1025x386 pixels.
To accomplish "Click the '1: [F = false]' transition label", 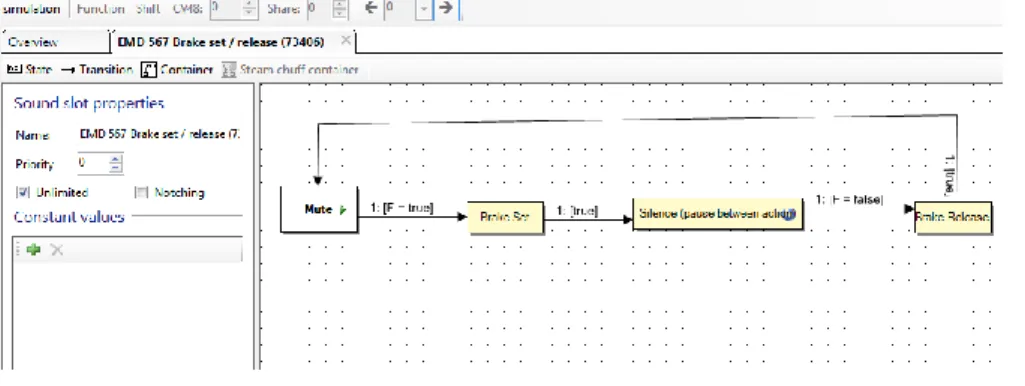I will pyautogui.click(x=849, y=200).
